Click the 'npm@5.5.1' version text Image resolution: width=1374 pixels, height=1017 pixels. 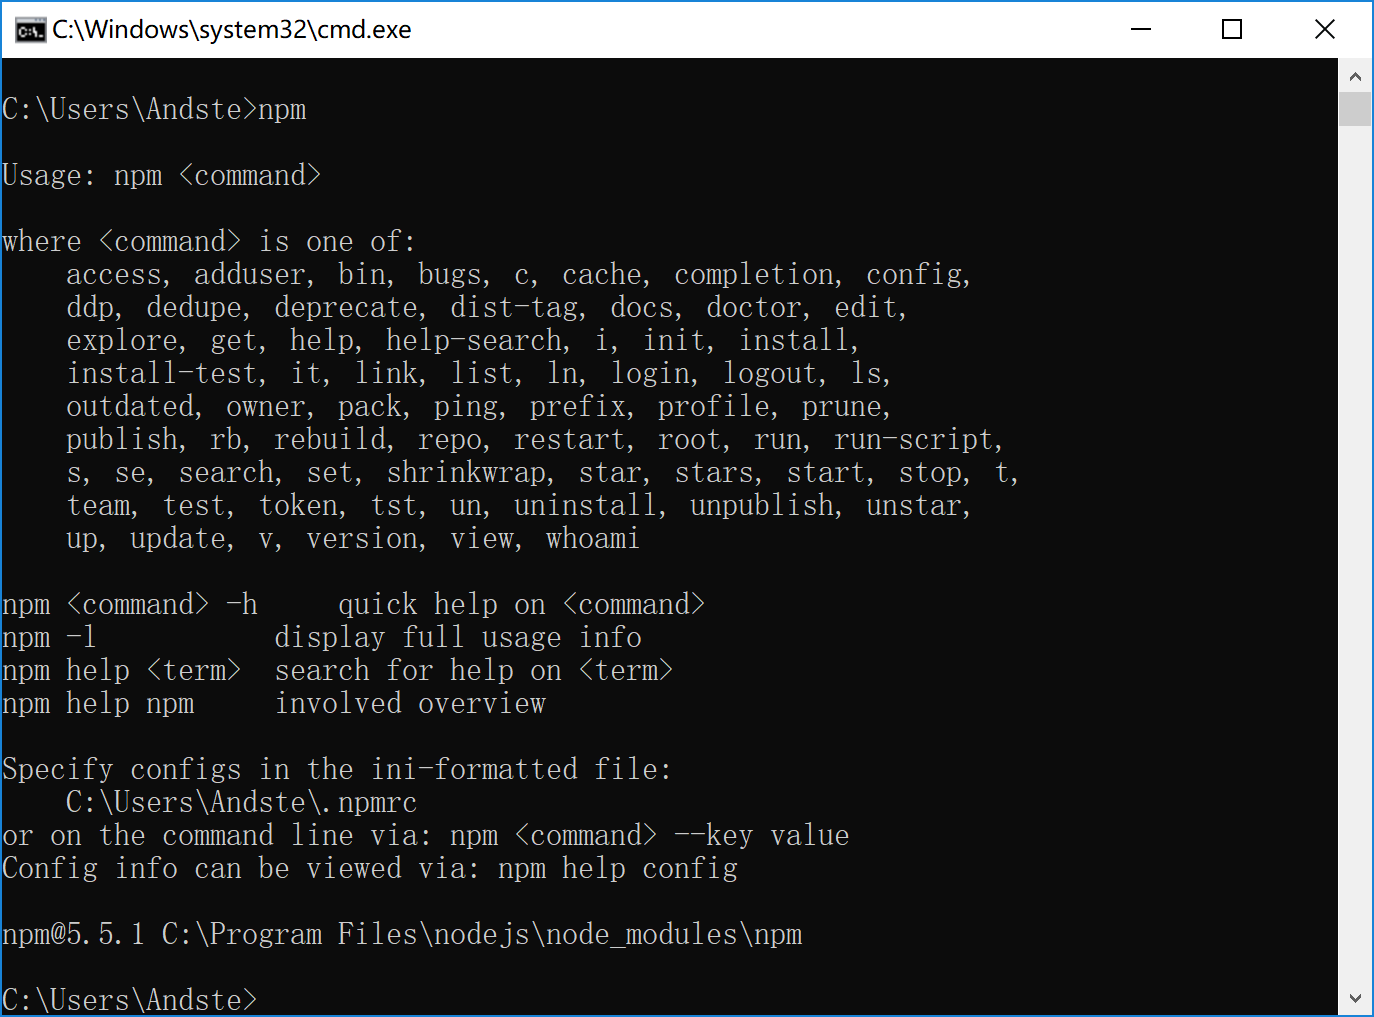pos(74,935)
